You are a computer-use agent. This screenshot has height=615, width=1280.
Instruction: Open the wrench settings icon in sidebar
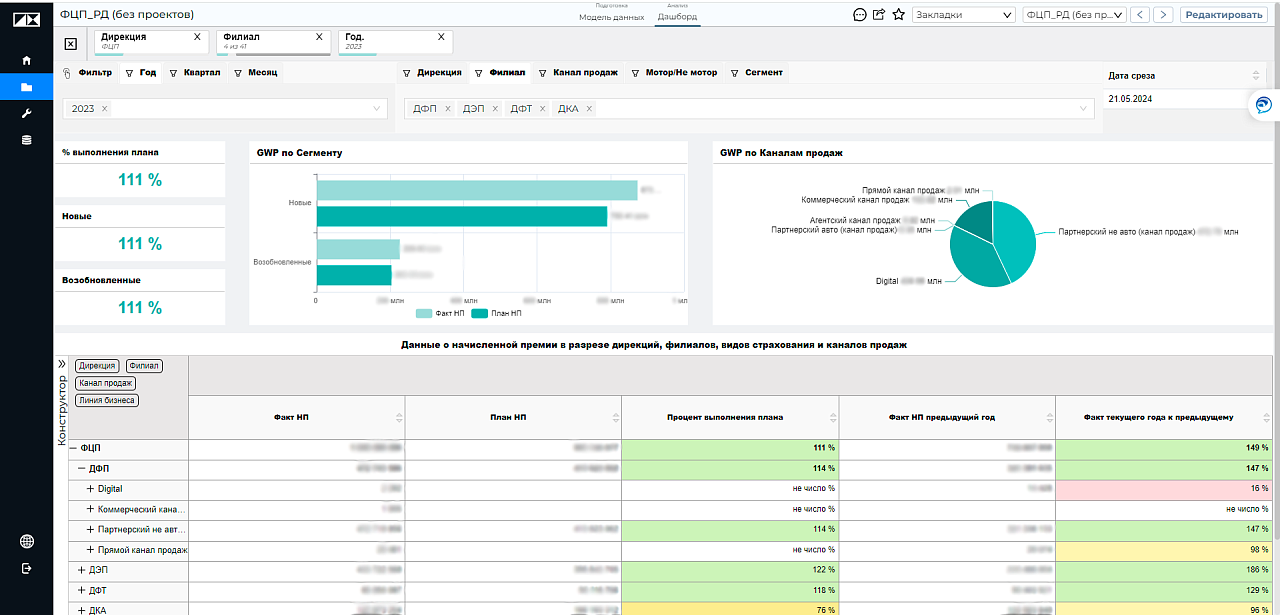point(27,113)
